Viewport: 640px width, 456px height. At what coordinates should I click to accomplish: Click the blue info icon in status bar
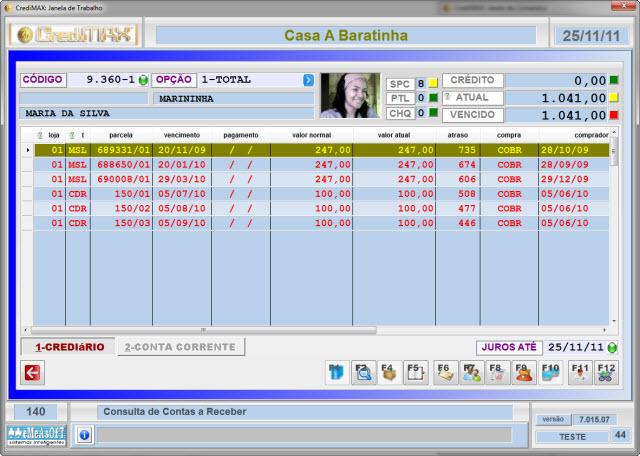pos(84,435)
